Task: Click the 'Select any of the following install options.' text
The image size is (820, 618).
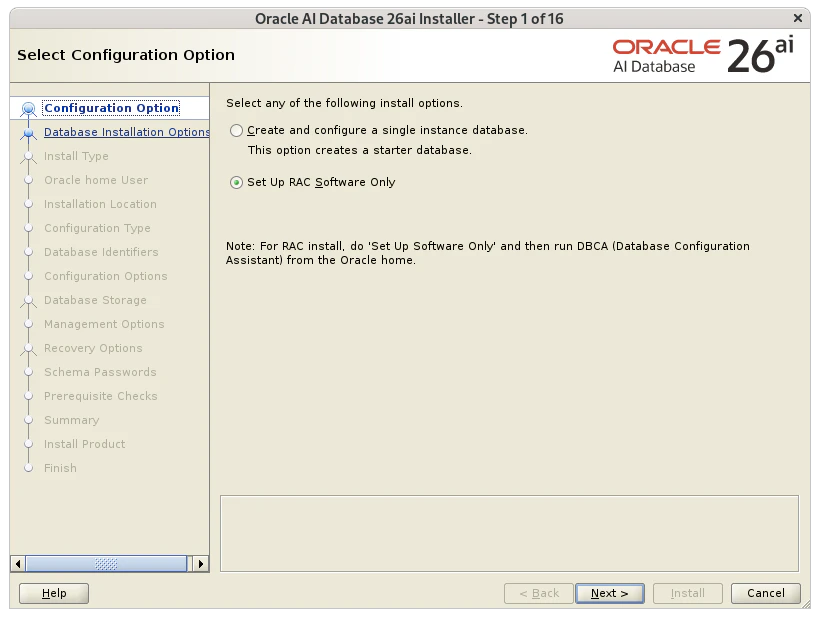Action: point(344,104)
